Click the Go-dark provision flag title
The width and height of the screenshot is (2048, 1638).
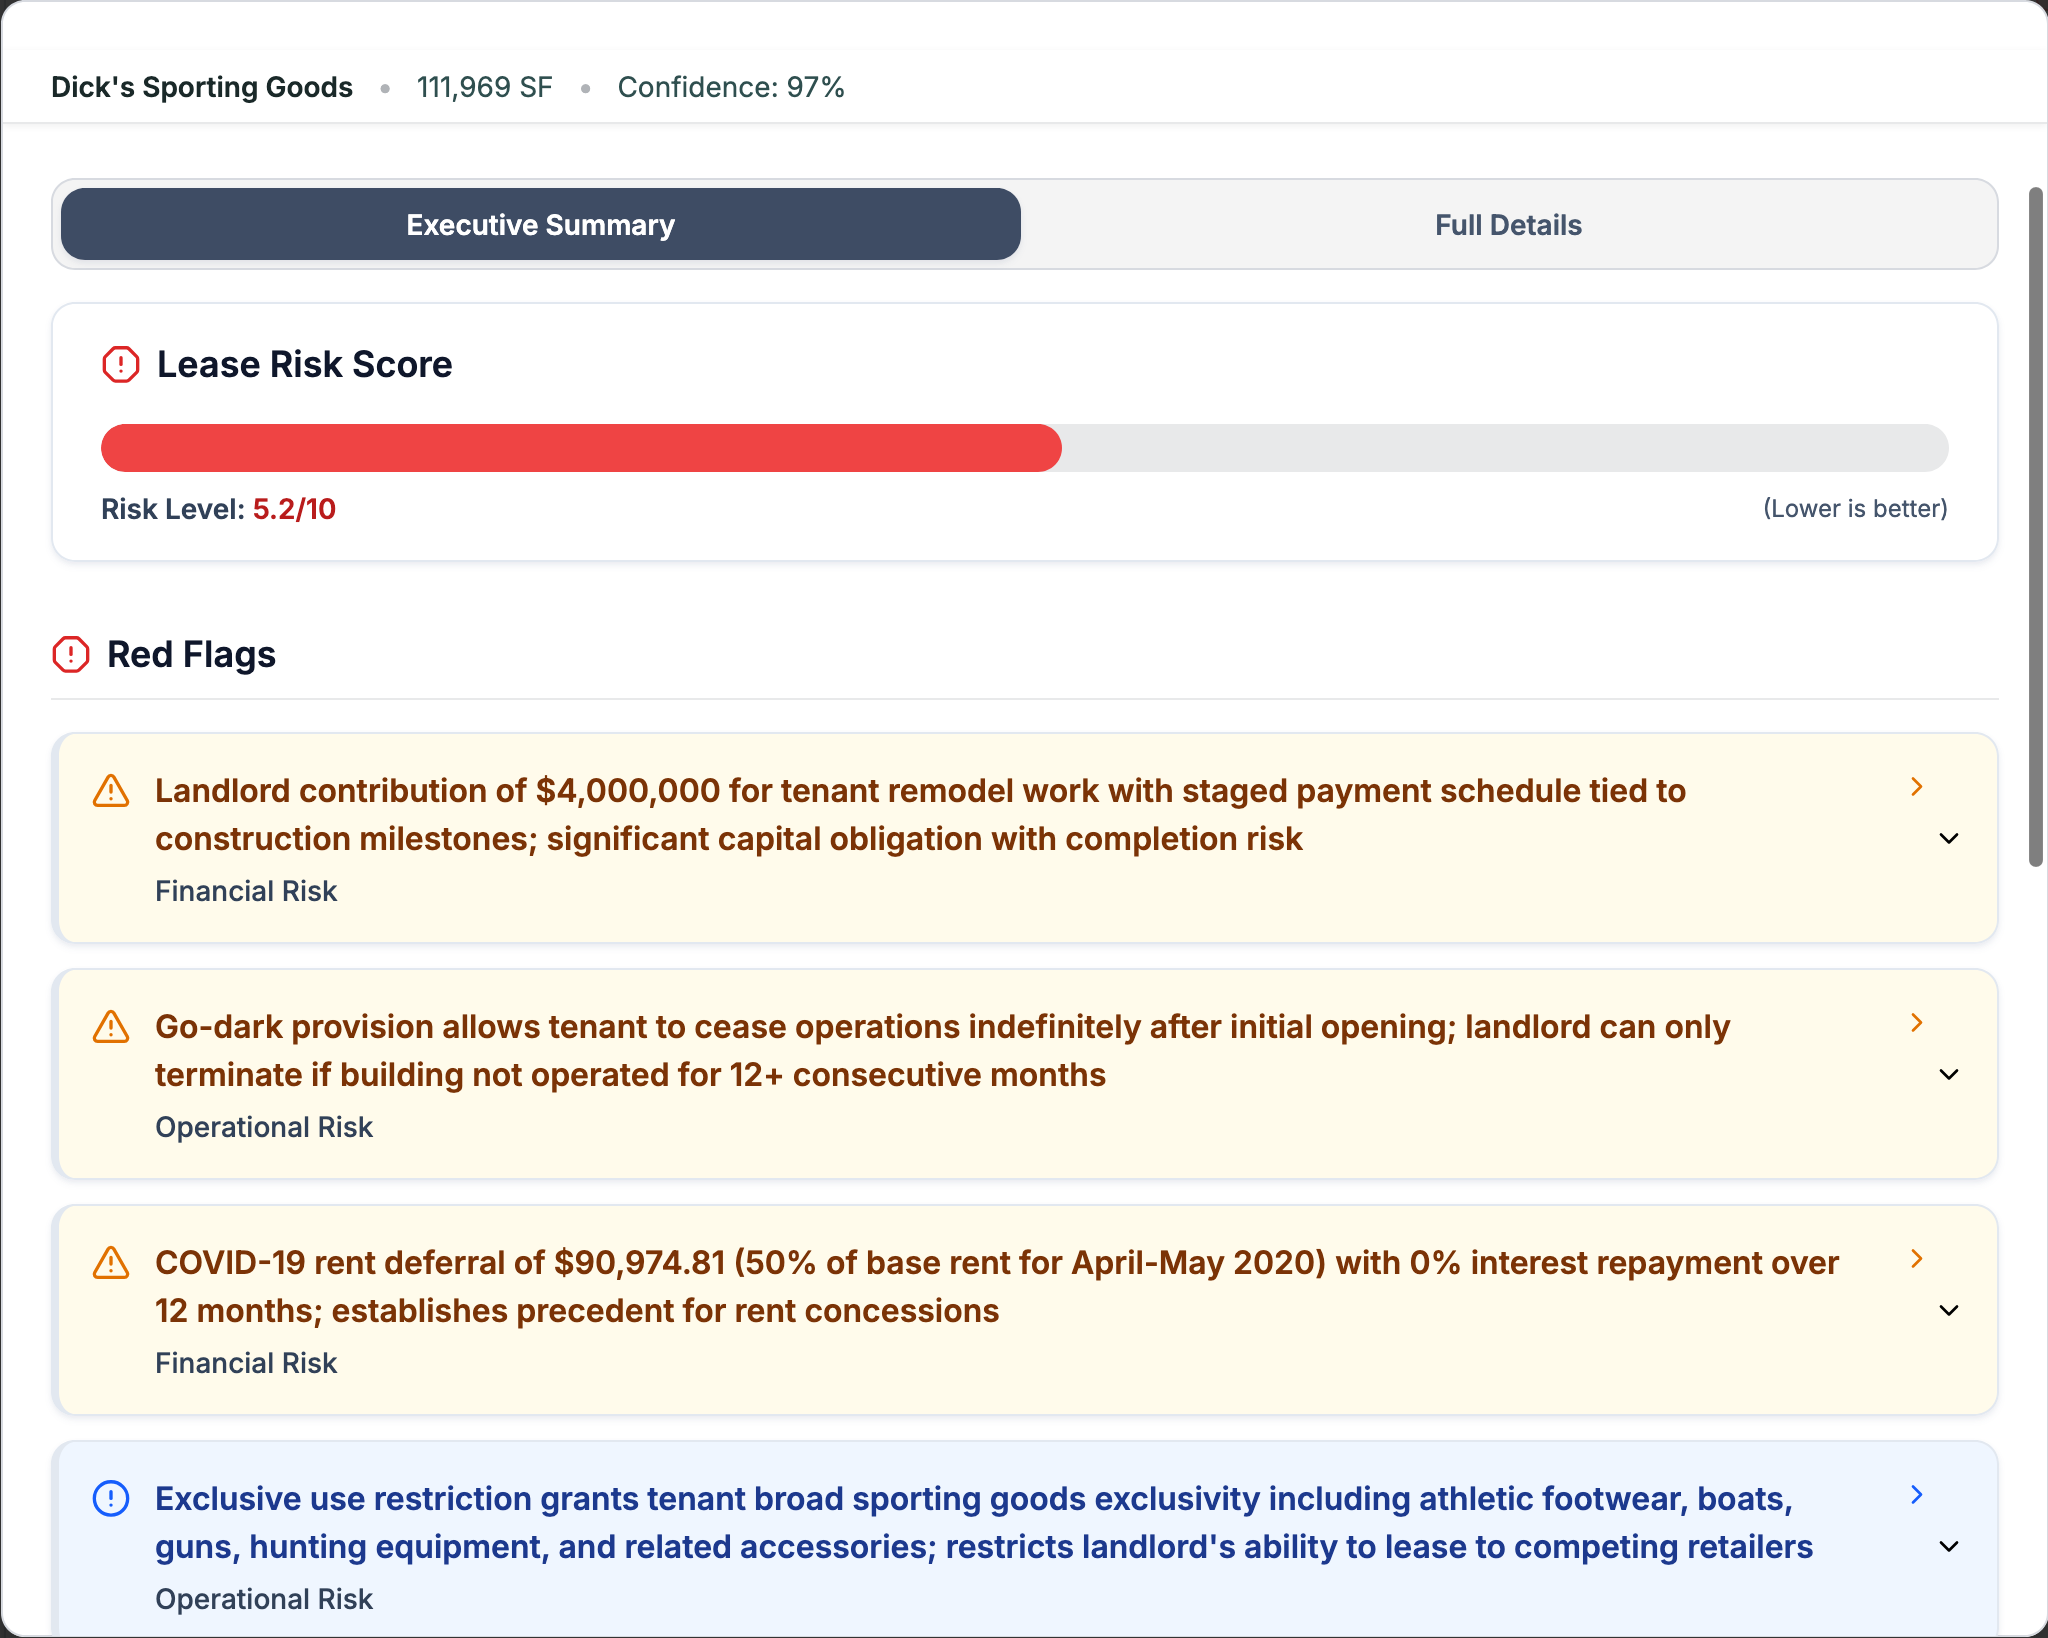pyautogui.click(x=942, y=1050)
